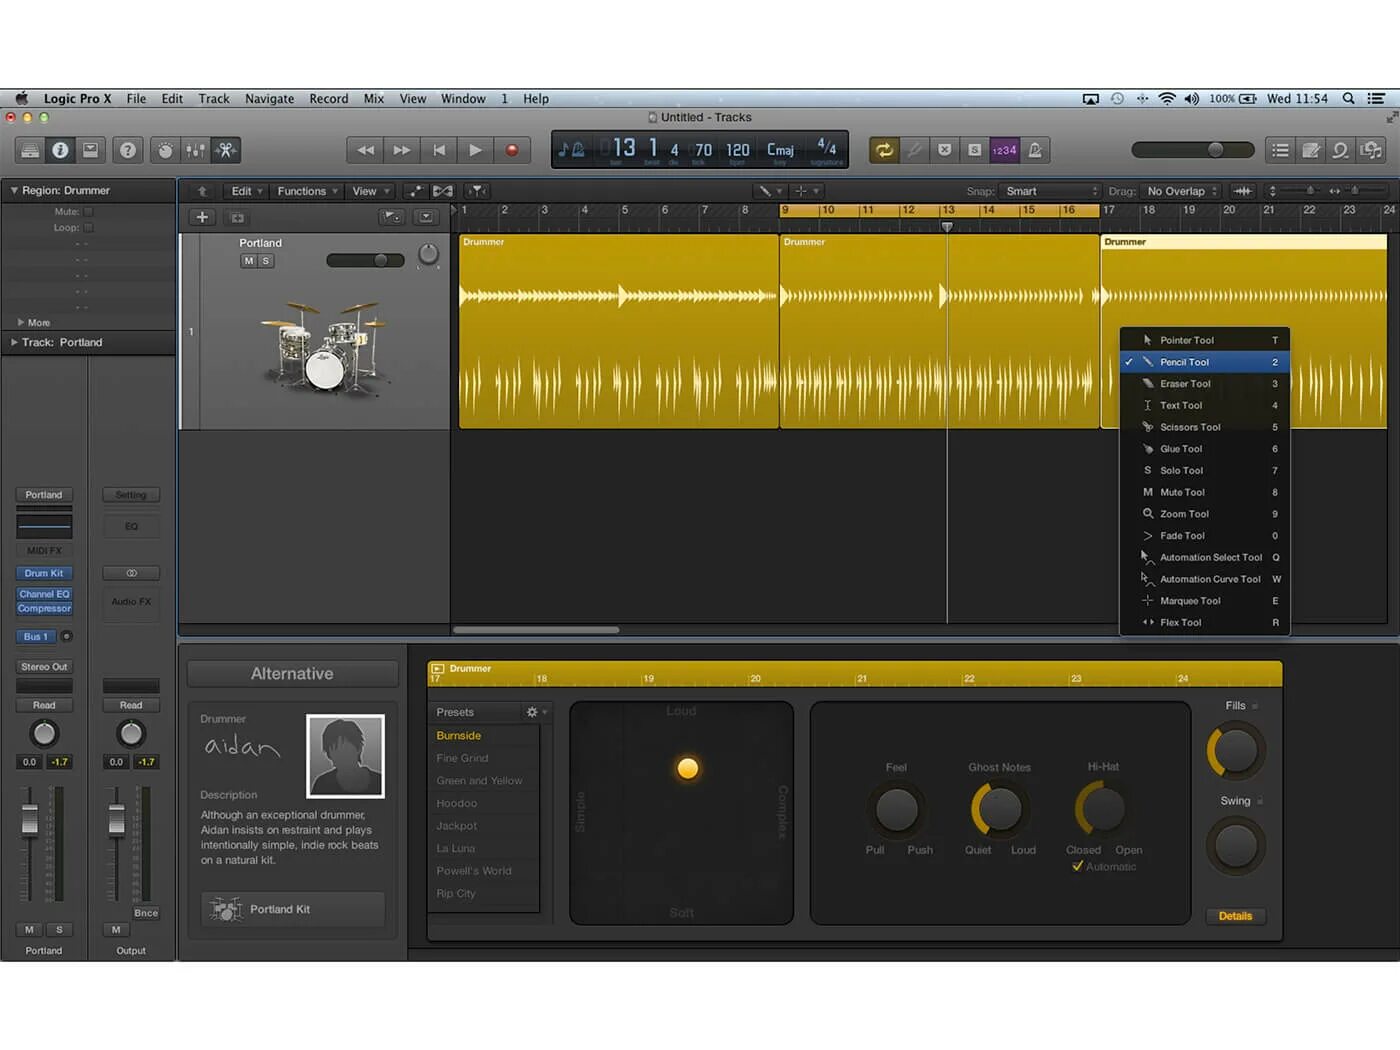Toggle the Inspector info button
Screen dimensions: 1400x1050
tap(60, 150)
